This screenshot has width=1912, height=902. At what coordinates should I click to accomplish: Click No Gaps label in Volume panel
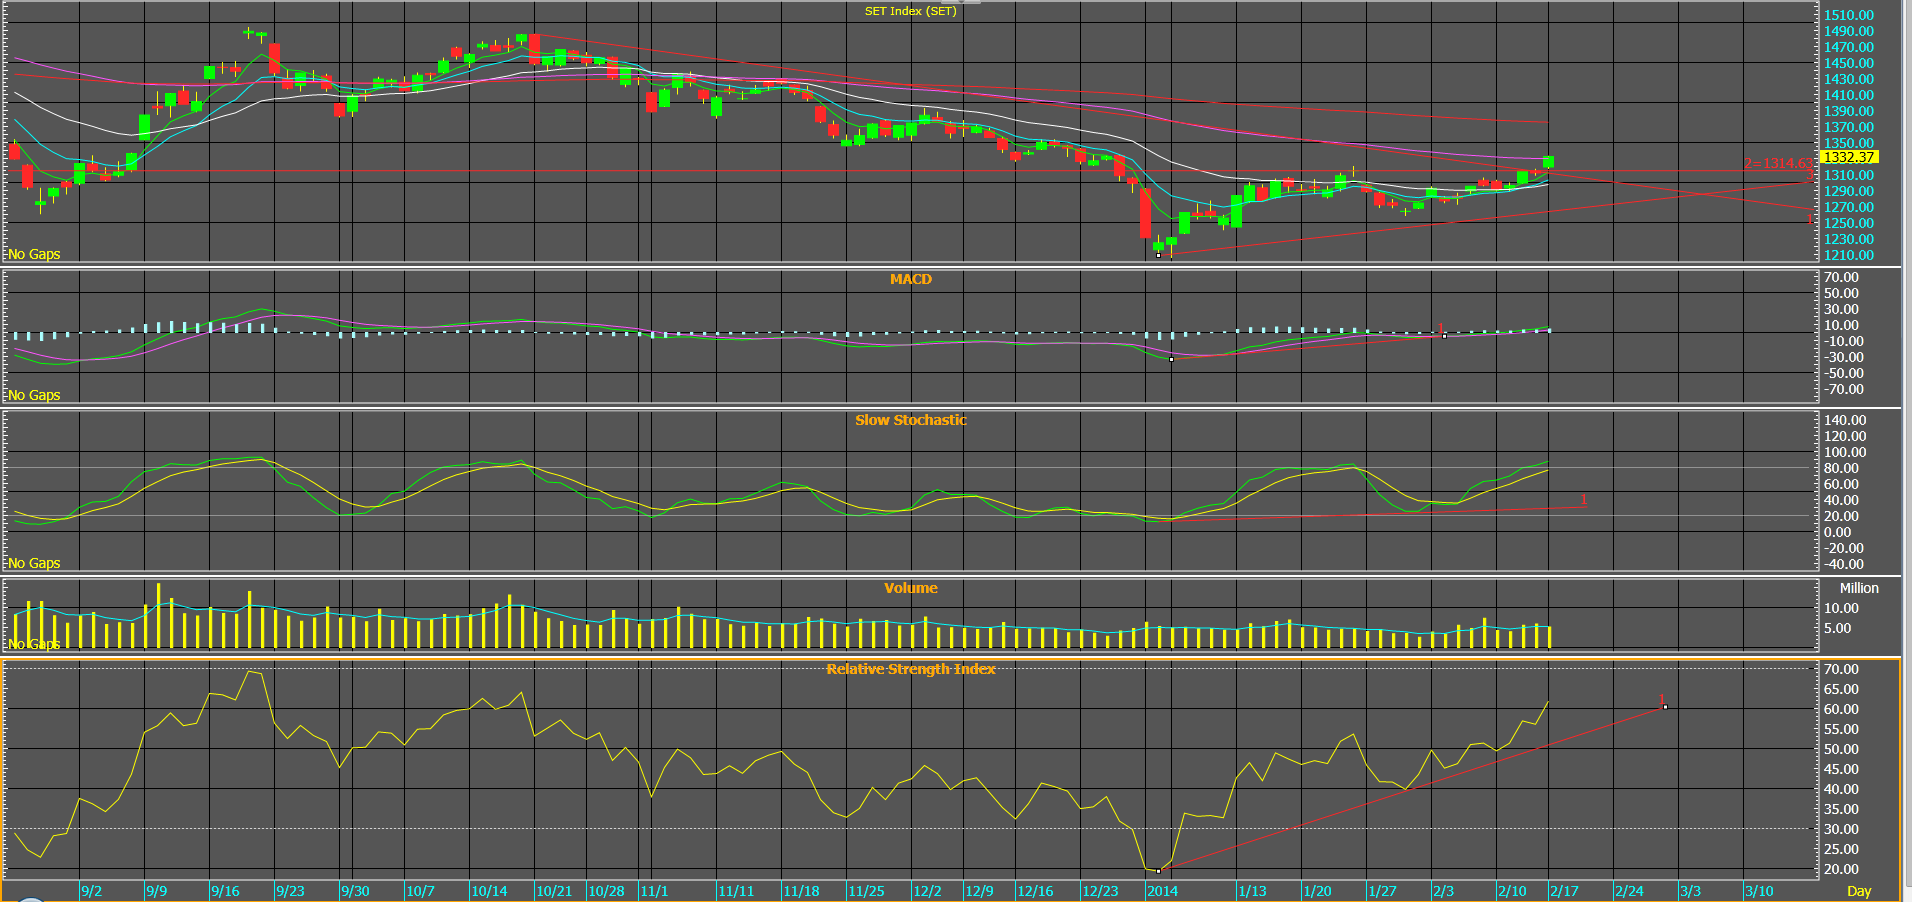(x=34, y=644)
